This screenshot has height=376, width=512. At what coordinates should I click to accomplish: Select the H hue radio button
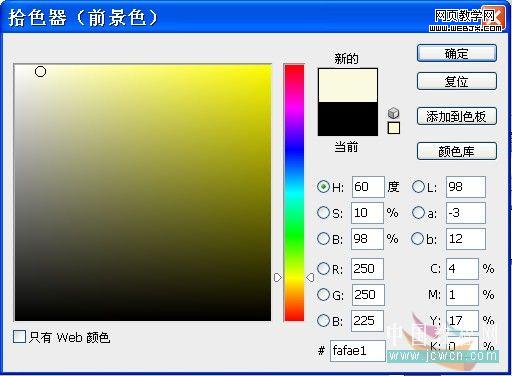(323, 187)
